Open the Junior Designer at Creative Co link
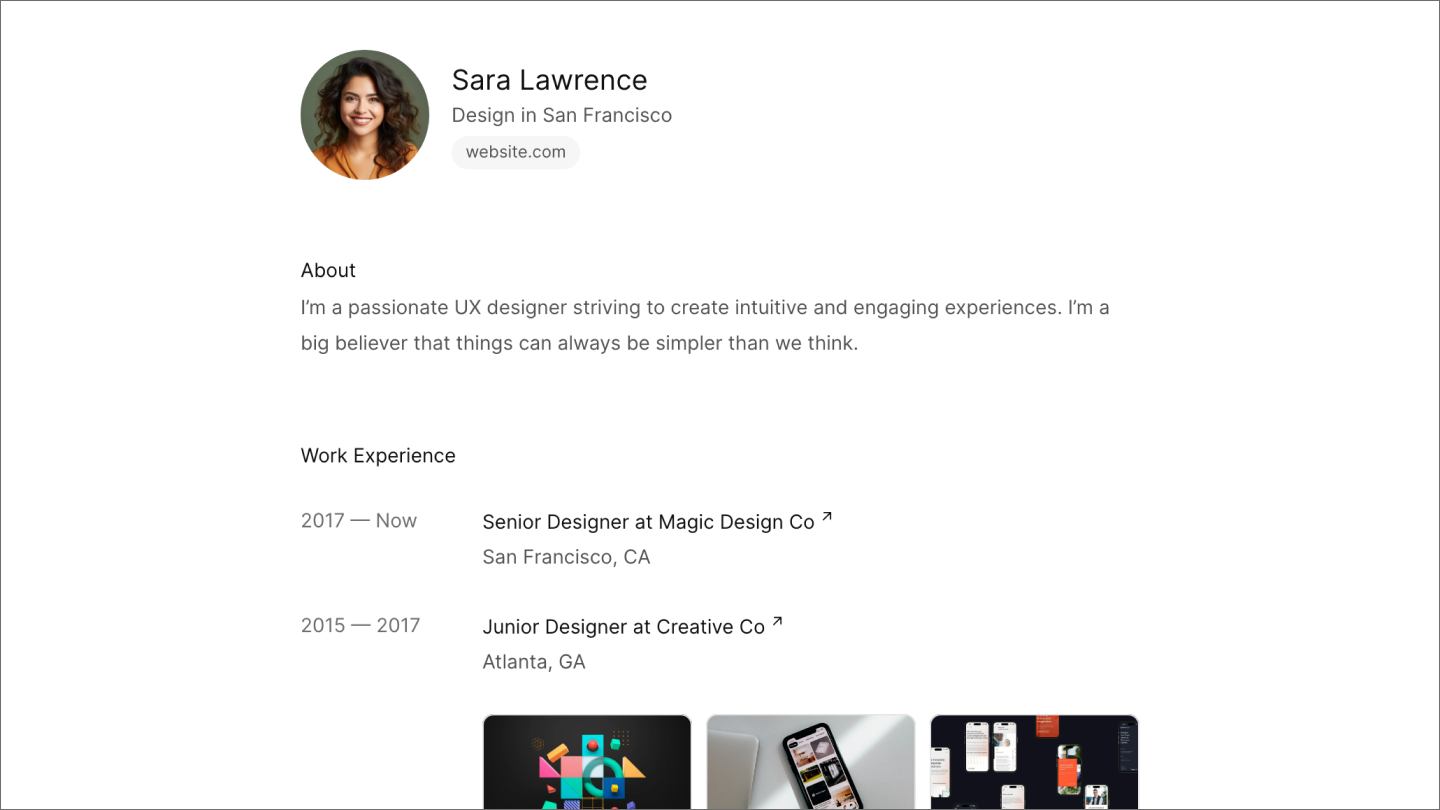 pos(624,626)
